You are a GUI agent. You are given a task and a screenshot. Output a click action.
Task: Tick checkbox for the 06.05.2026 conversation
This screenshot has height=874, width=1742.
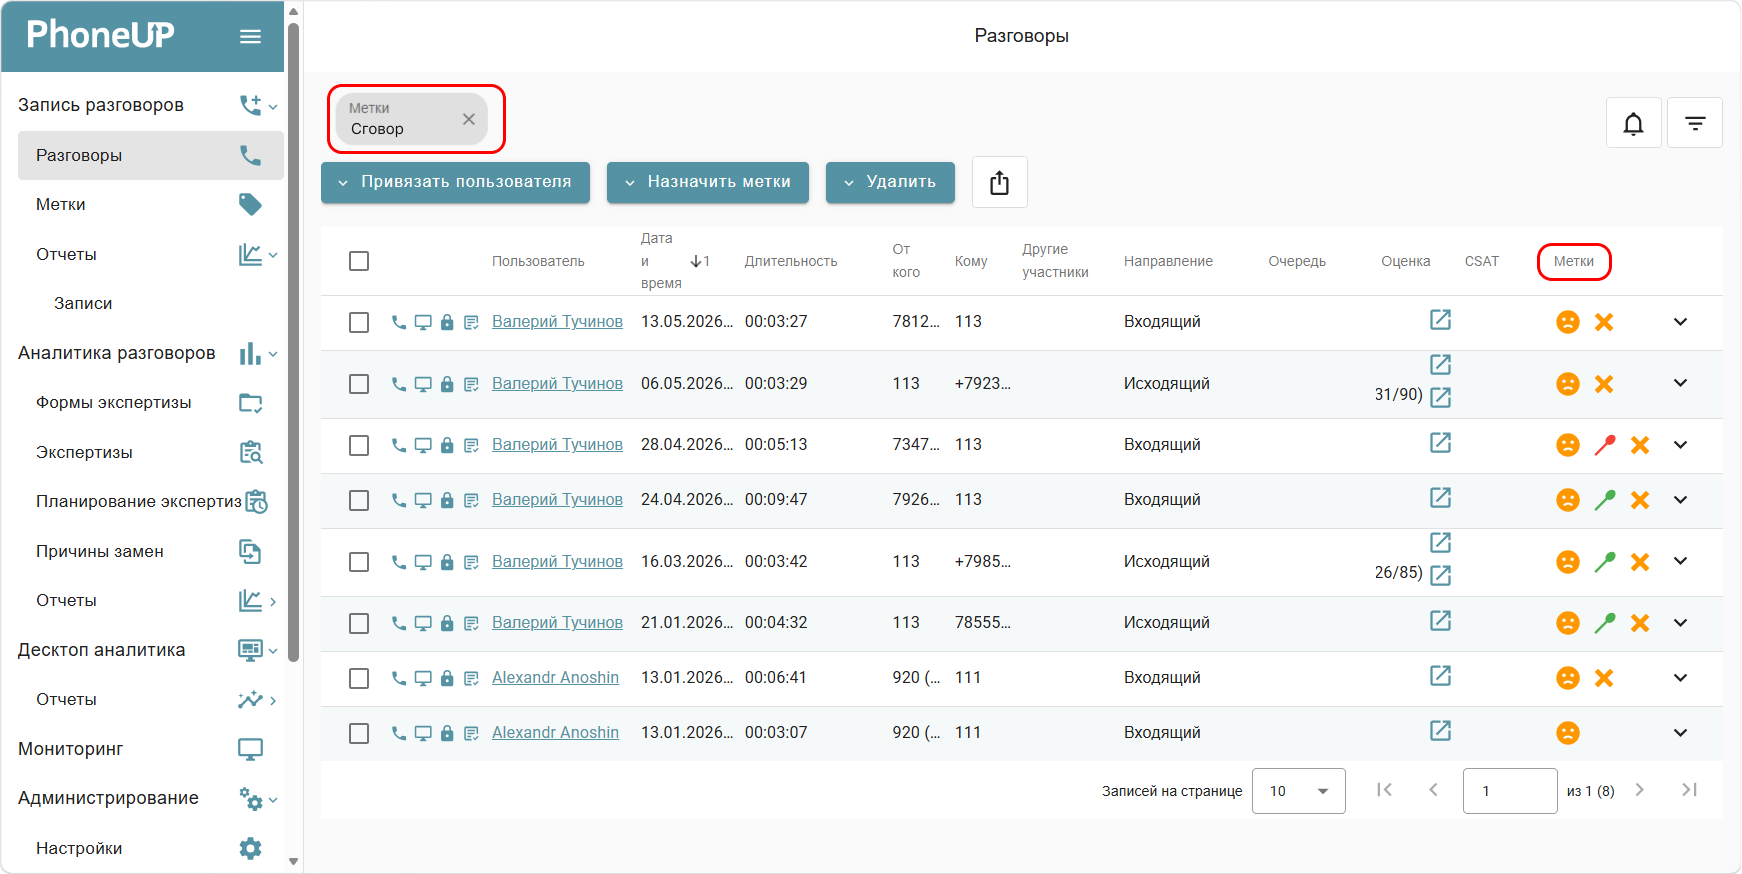point(359,384)
